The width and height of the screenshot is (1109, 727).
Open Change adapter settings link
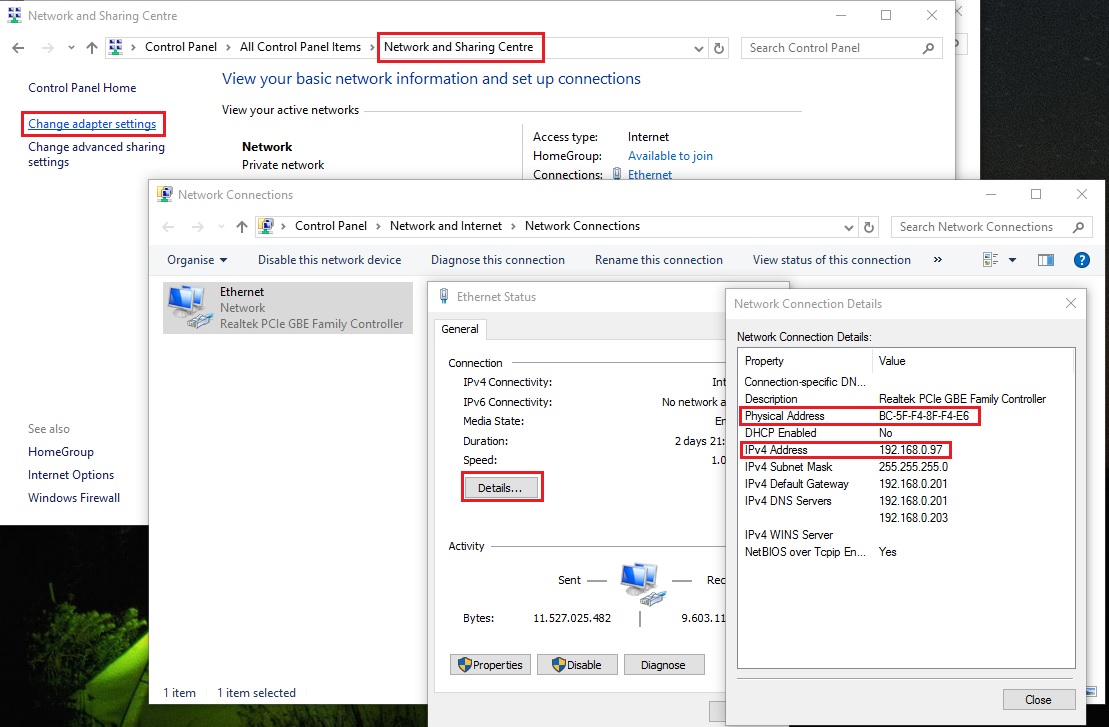click(x=92, y=124)
